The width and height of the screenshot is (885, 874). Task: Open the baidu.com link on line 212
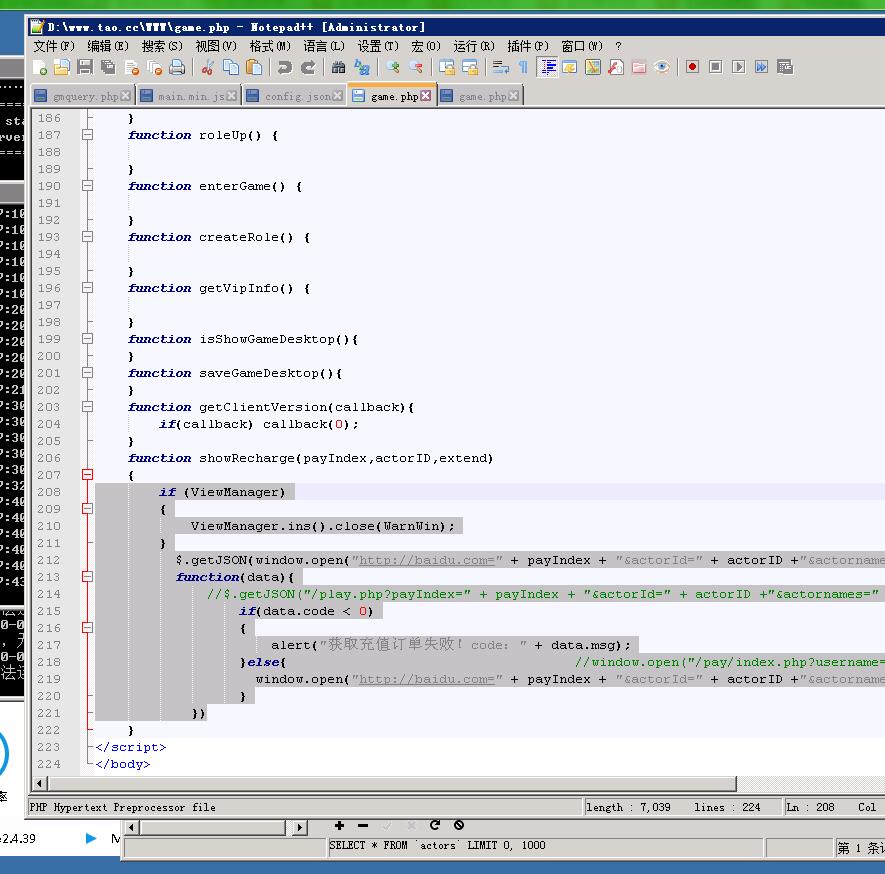[427, 560]
